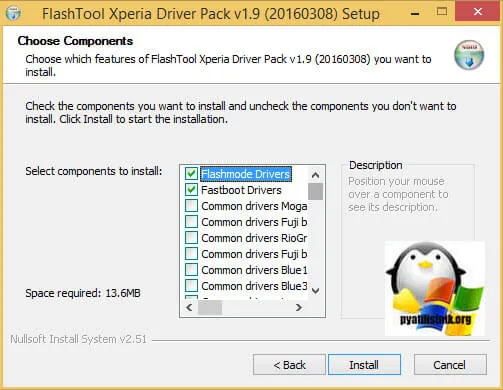Select the Fastboot Drivers list entry
The image size is (503, 390).
click(x=241, y=190)
